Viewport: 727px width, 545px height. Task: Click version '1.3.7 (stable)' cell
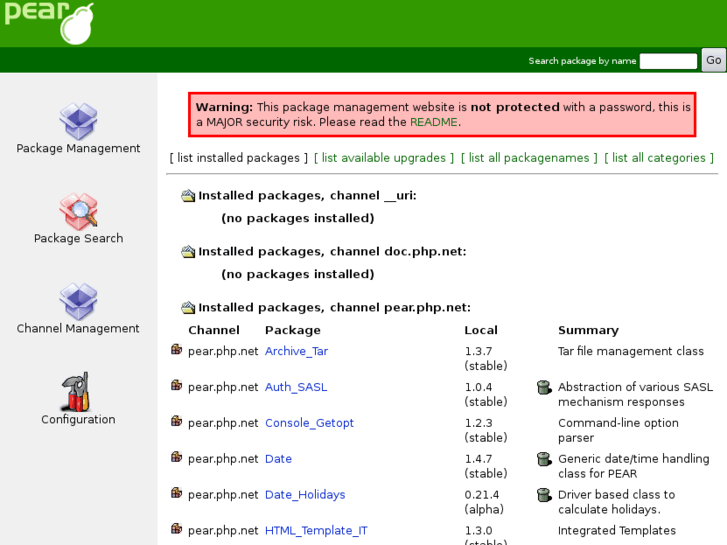486,359
